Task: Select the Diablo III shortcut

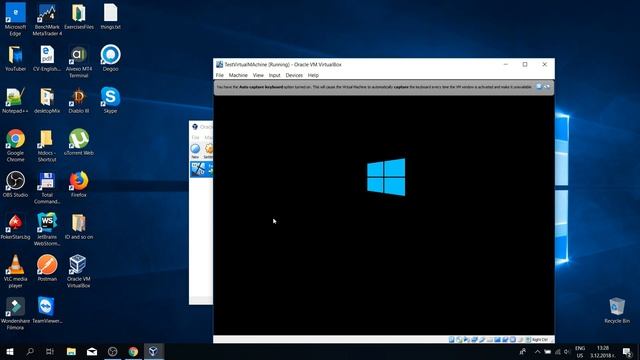Action: [79, 101]
